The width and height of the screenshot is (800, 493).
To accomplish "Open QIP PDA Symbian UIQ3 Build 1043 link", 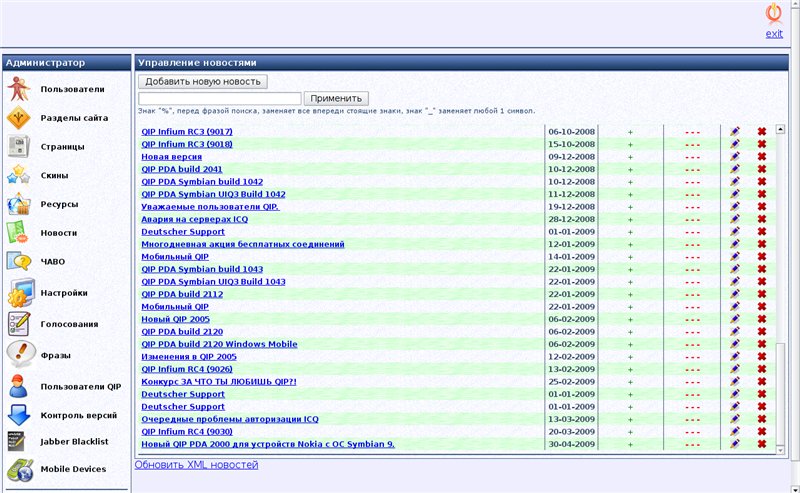I will [213, 282].
